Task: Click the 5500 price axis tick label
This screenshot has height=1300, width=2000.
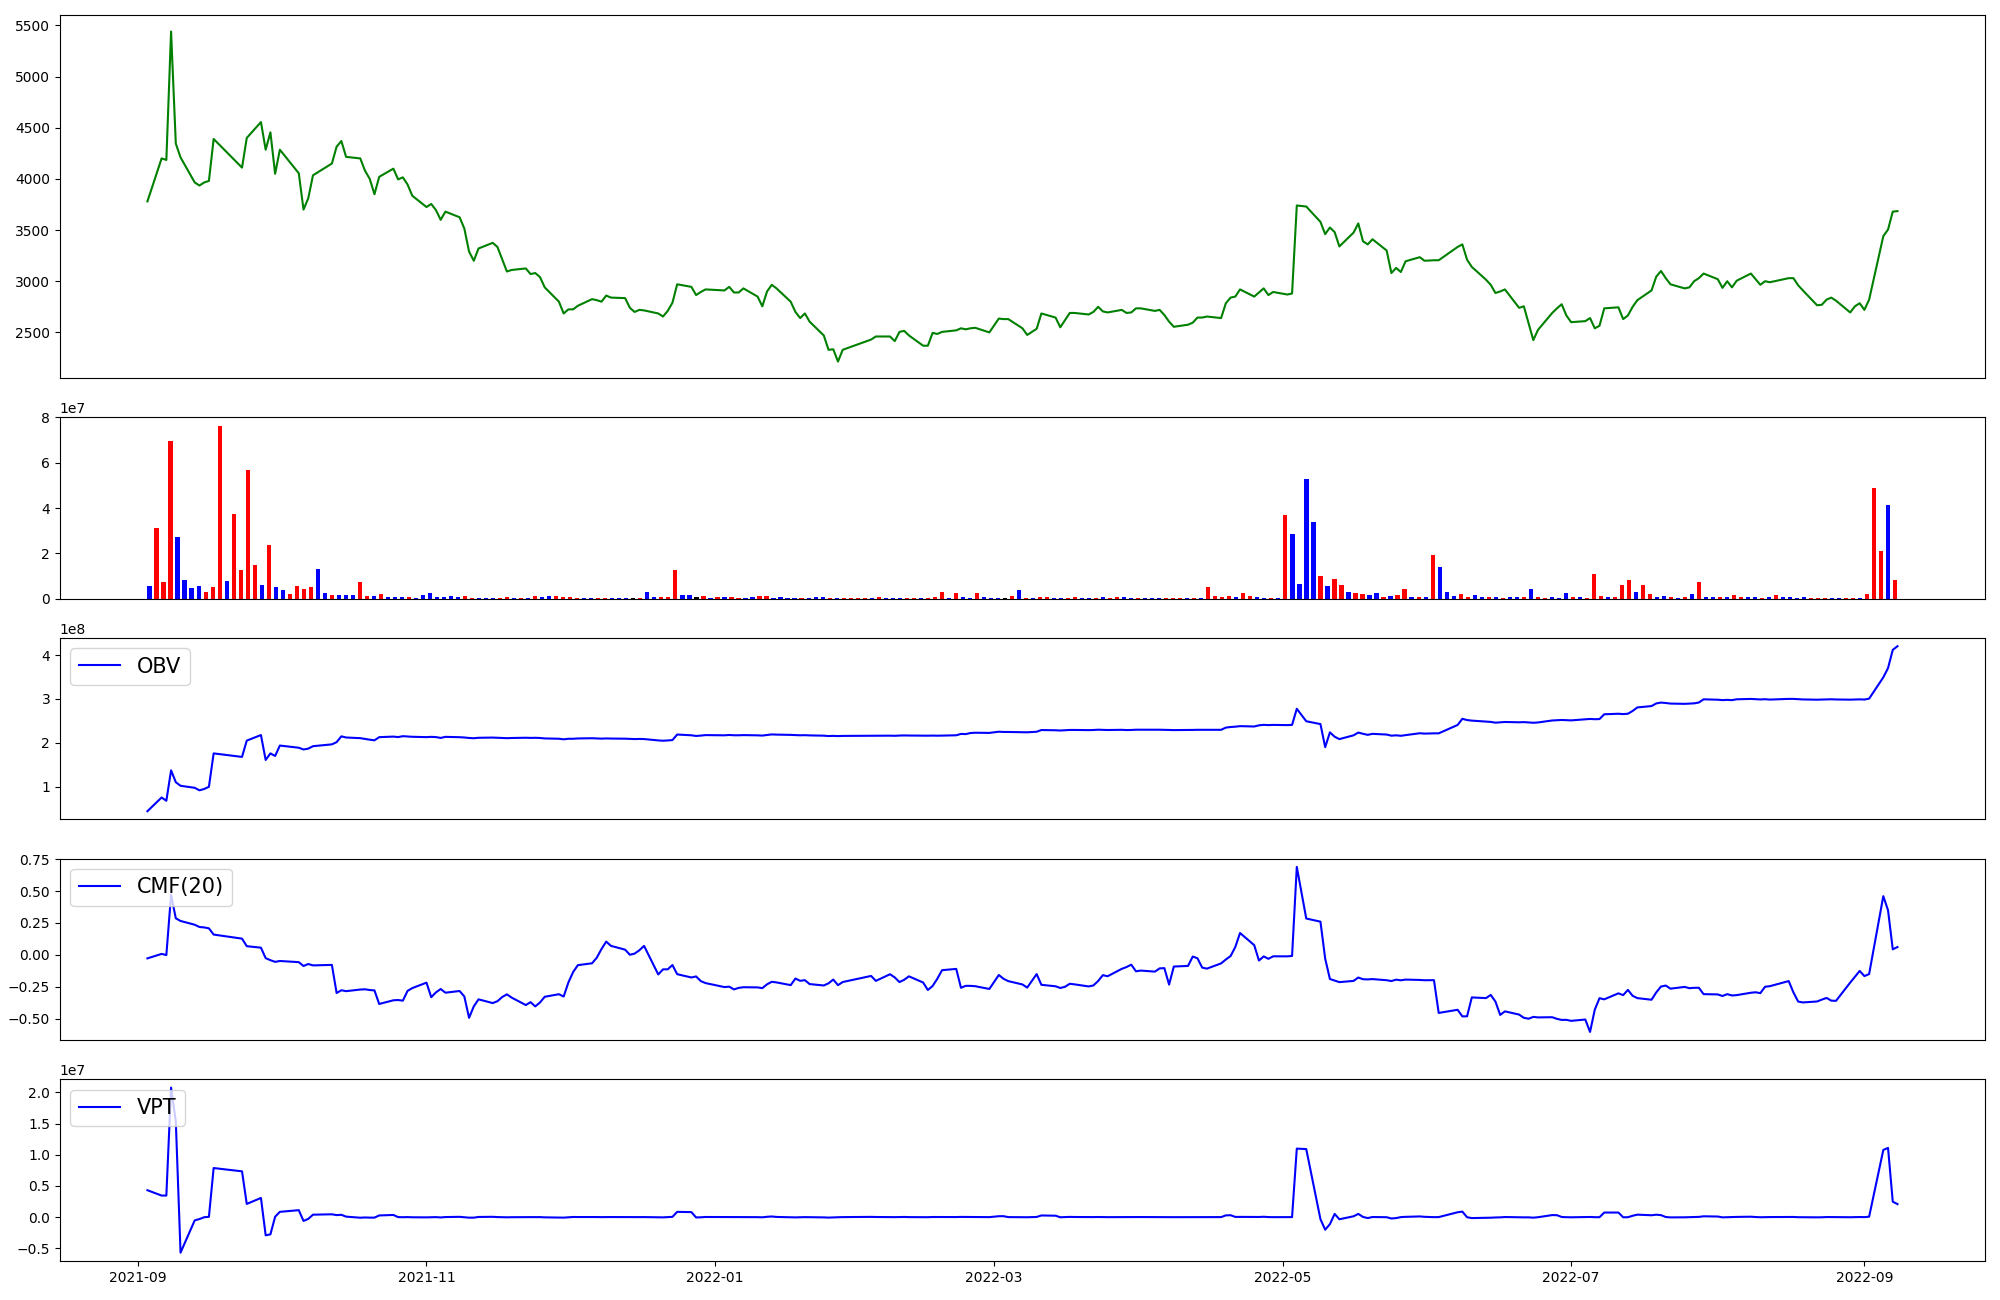Action: pos(31,26)
